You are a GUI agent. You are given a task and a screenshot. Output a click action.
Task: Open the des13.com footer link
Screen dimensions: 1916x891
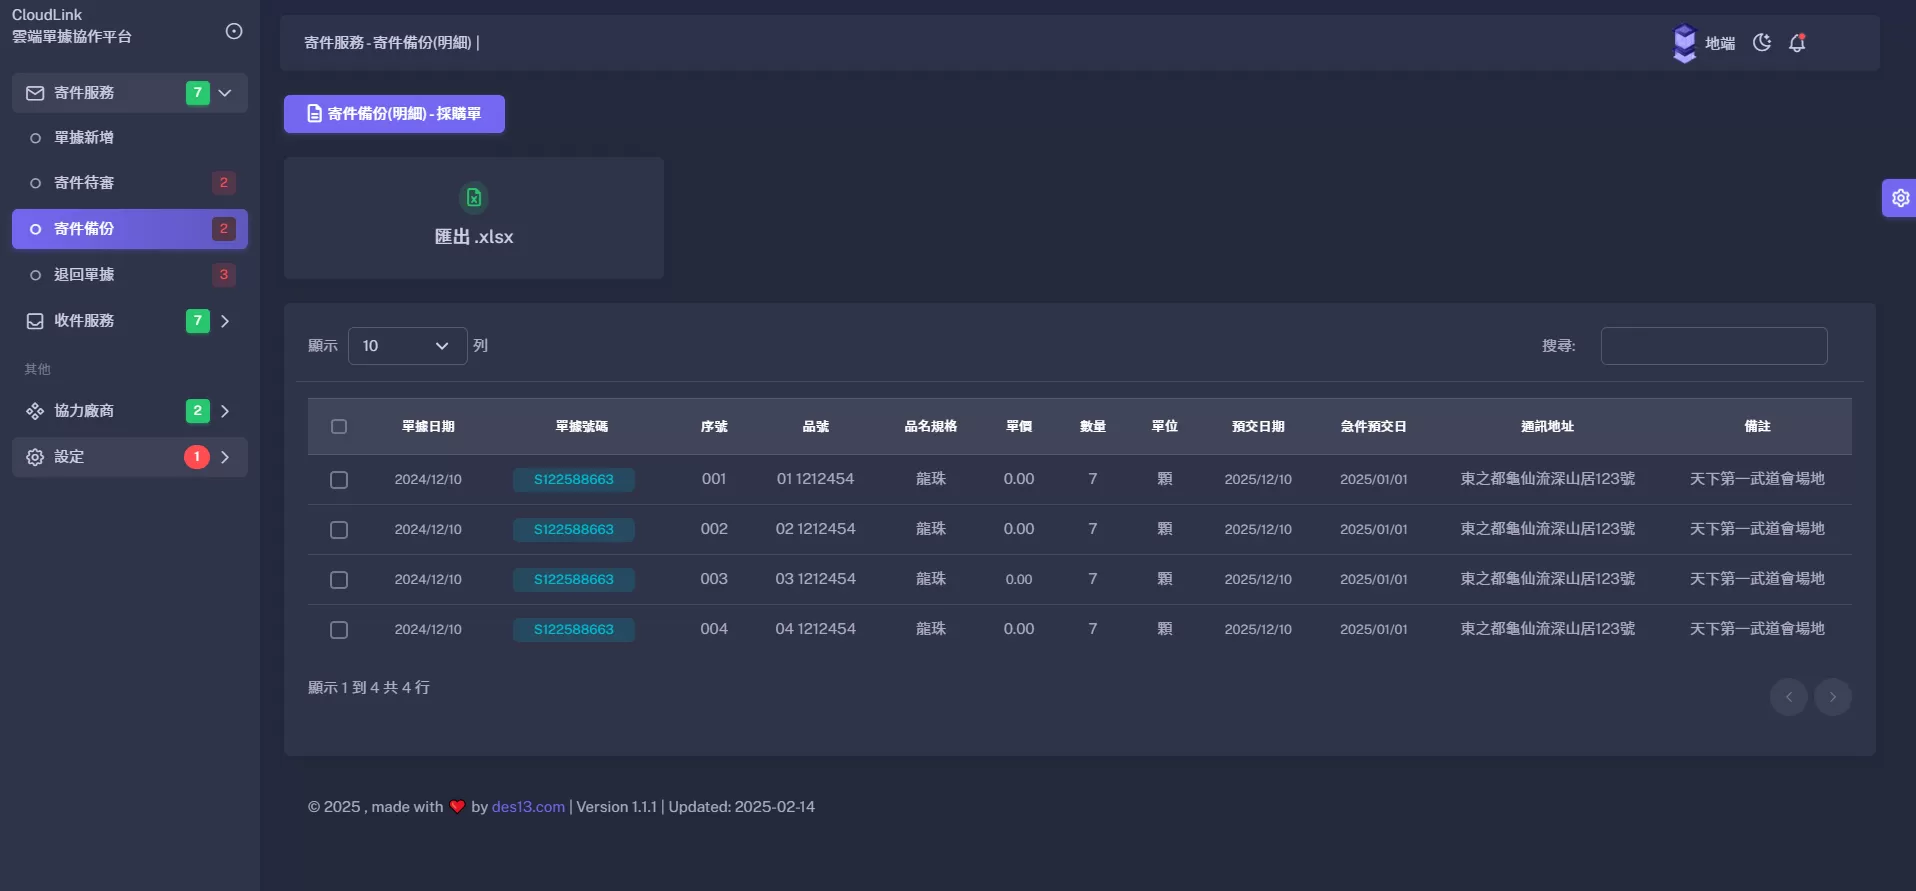coord(528,807)
